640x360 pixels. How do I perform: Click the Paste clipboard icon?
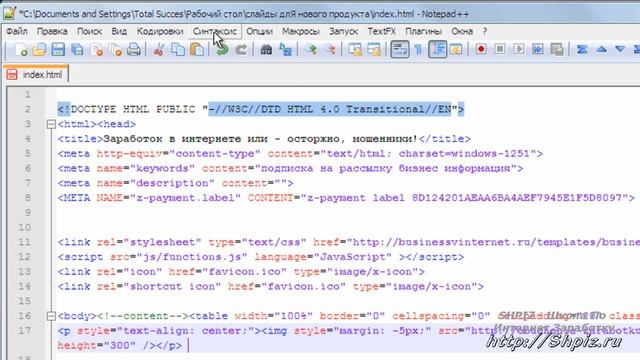point(197,50)
